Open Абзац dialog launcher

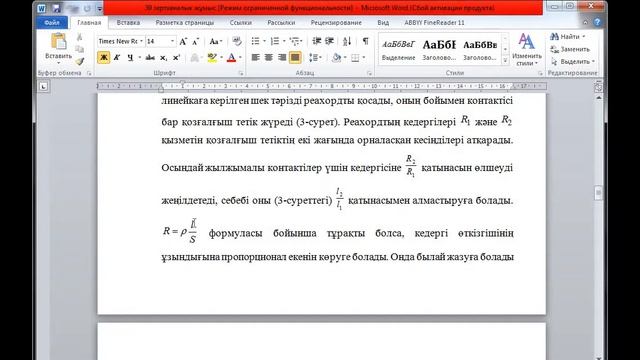(369, 73)
